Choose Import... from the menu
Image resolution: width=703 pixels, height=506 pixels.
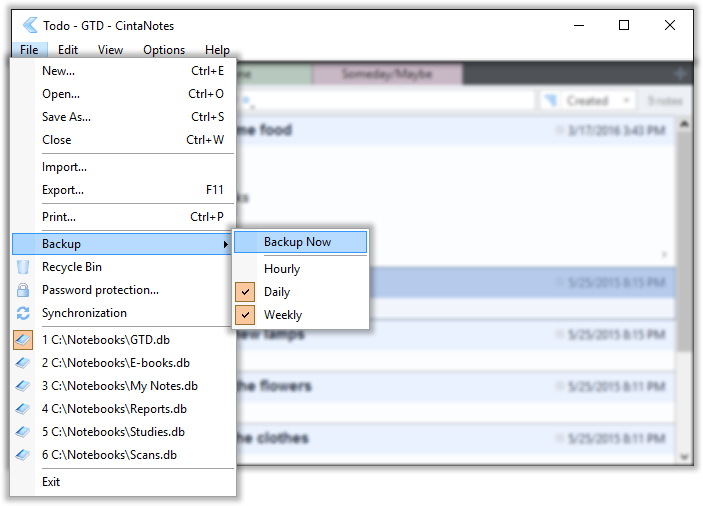[x=123, y=167]
